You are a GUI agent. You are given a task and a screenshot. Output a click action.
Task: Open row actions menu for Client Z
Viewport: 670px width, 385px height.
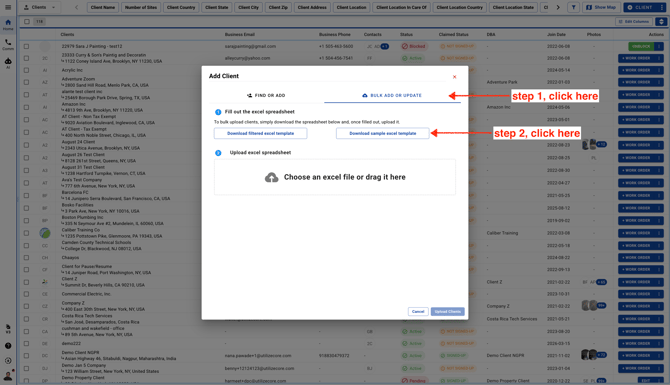(x=659, y=282)
